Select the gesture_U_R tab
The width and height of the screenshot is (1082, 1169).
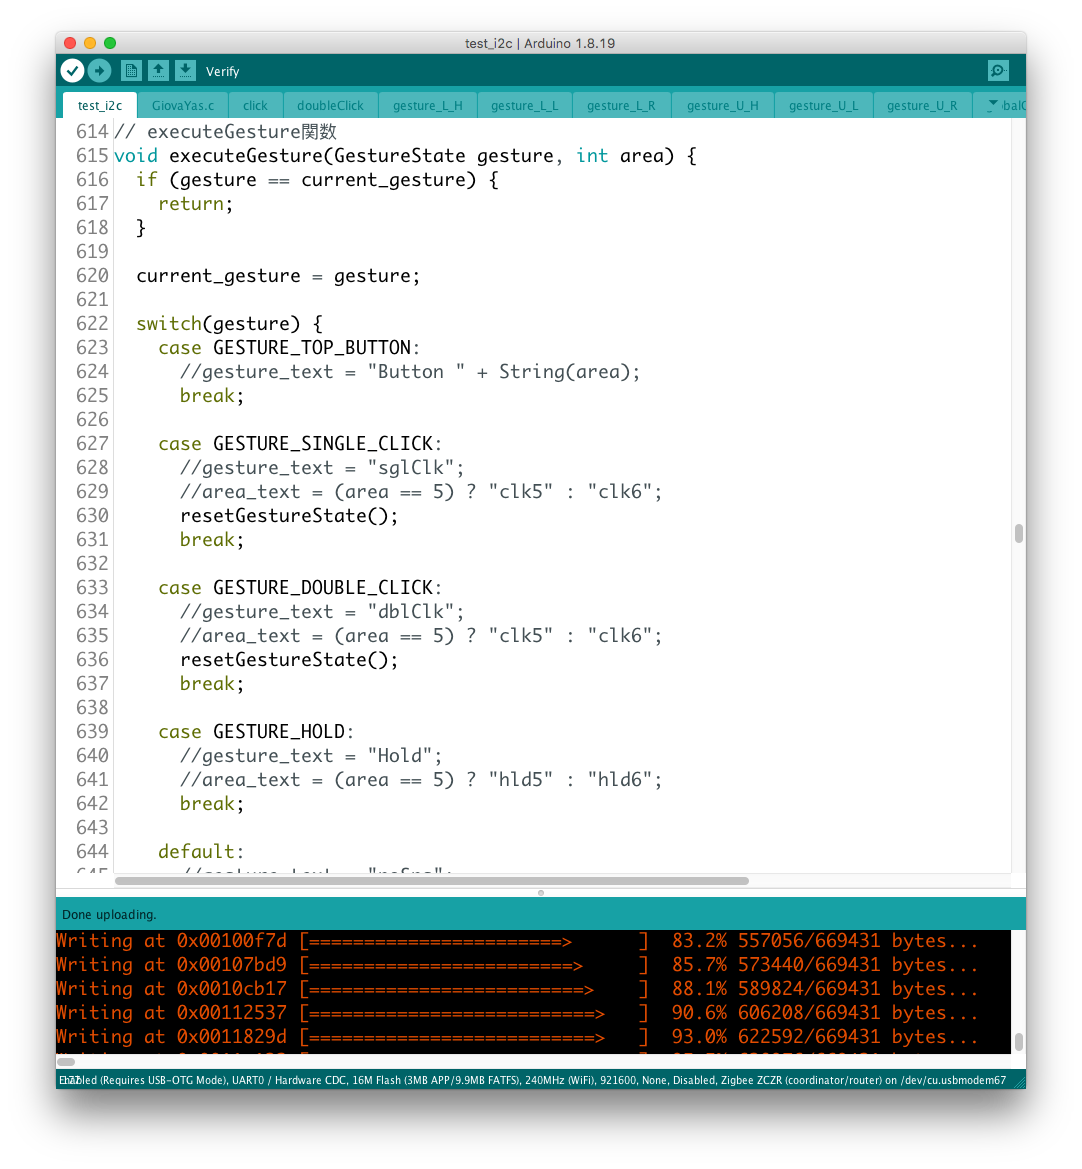point(921,105)
